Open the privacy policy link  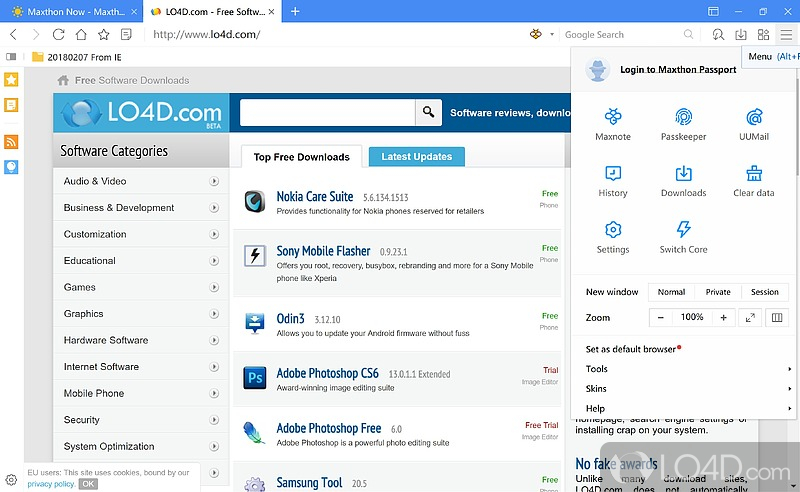[x=51, y=484]
